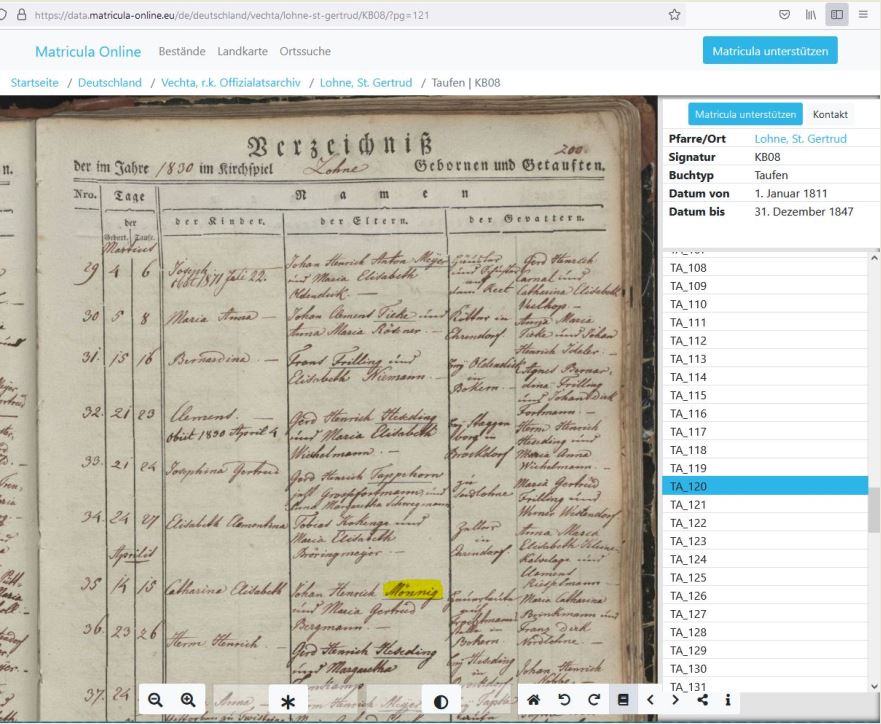Image resolution: width=881 pixels, height=724 pixels.
Task: Select page TA_130
Action: [765, 669]
